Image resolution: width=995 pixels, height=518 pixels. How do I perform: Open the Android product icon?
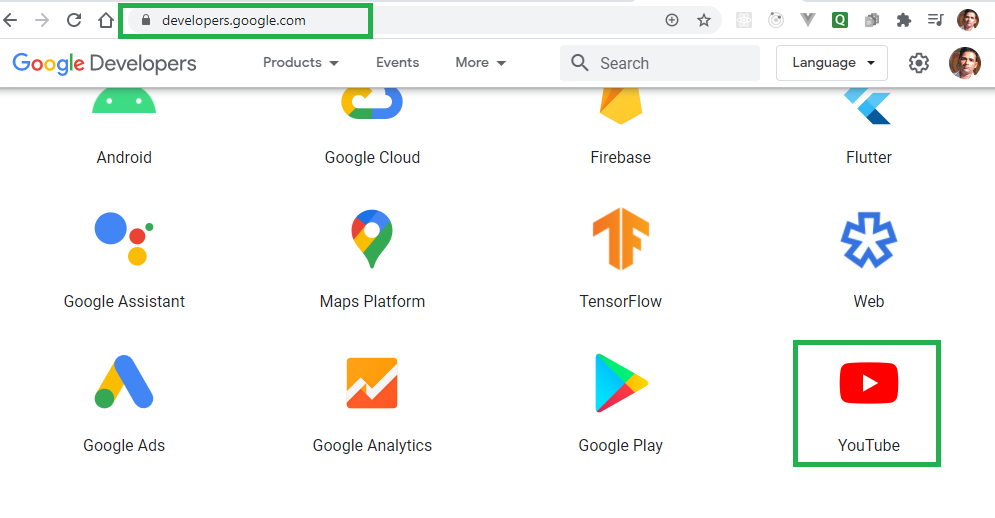[x=124, y=102]
